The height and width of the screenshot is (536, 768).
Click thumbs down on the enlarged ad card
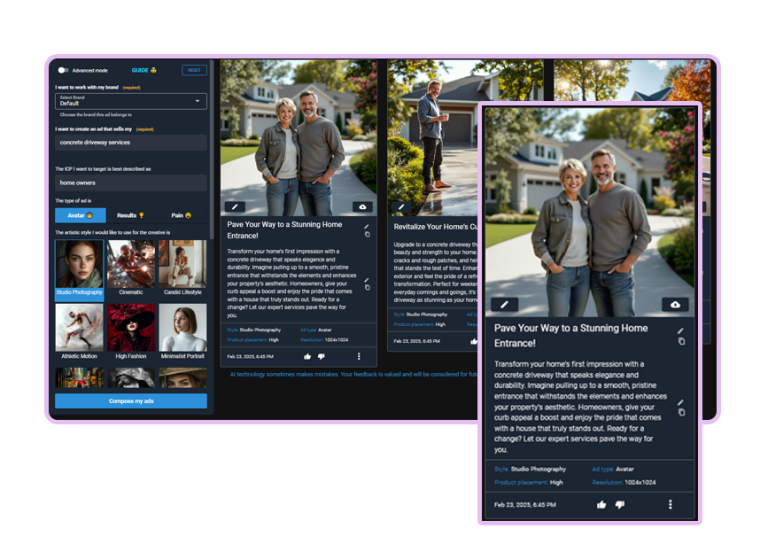click(x=620, y=504)
